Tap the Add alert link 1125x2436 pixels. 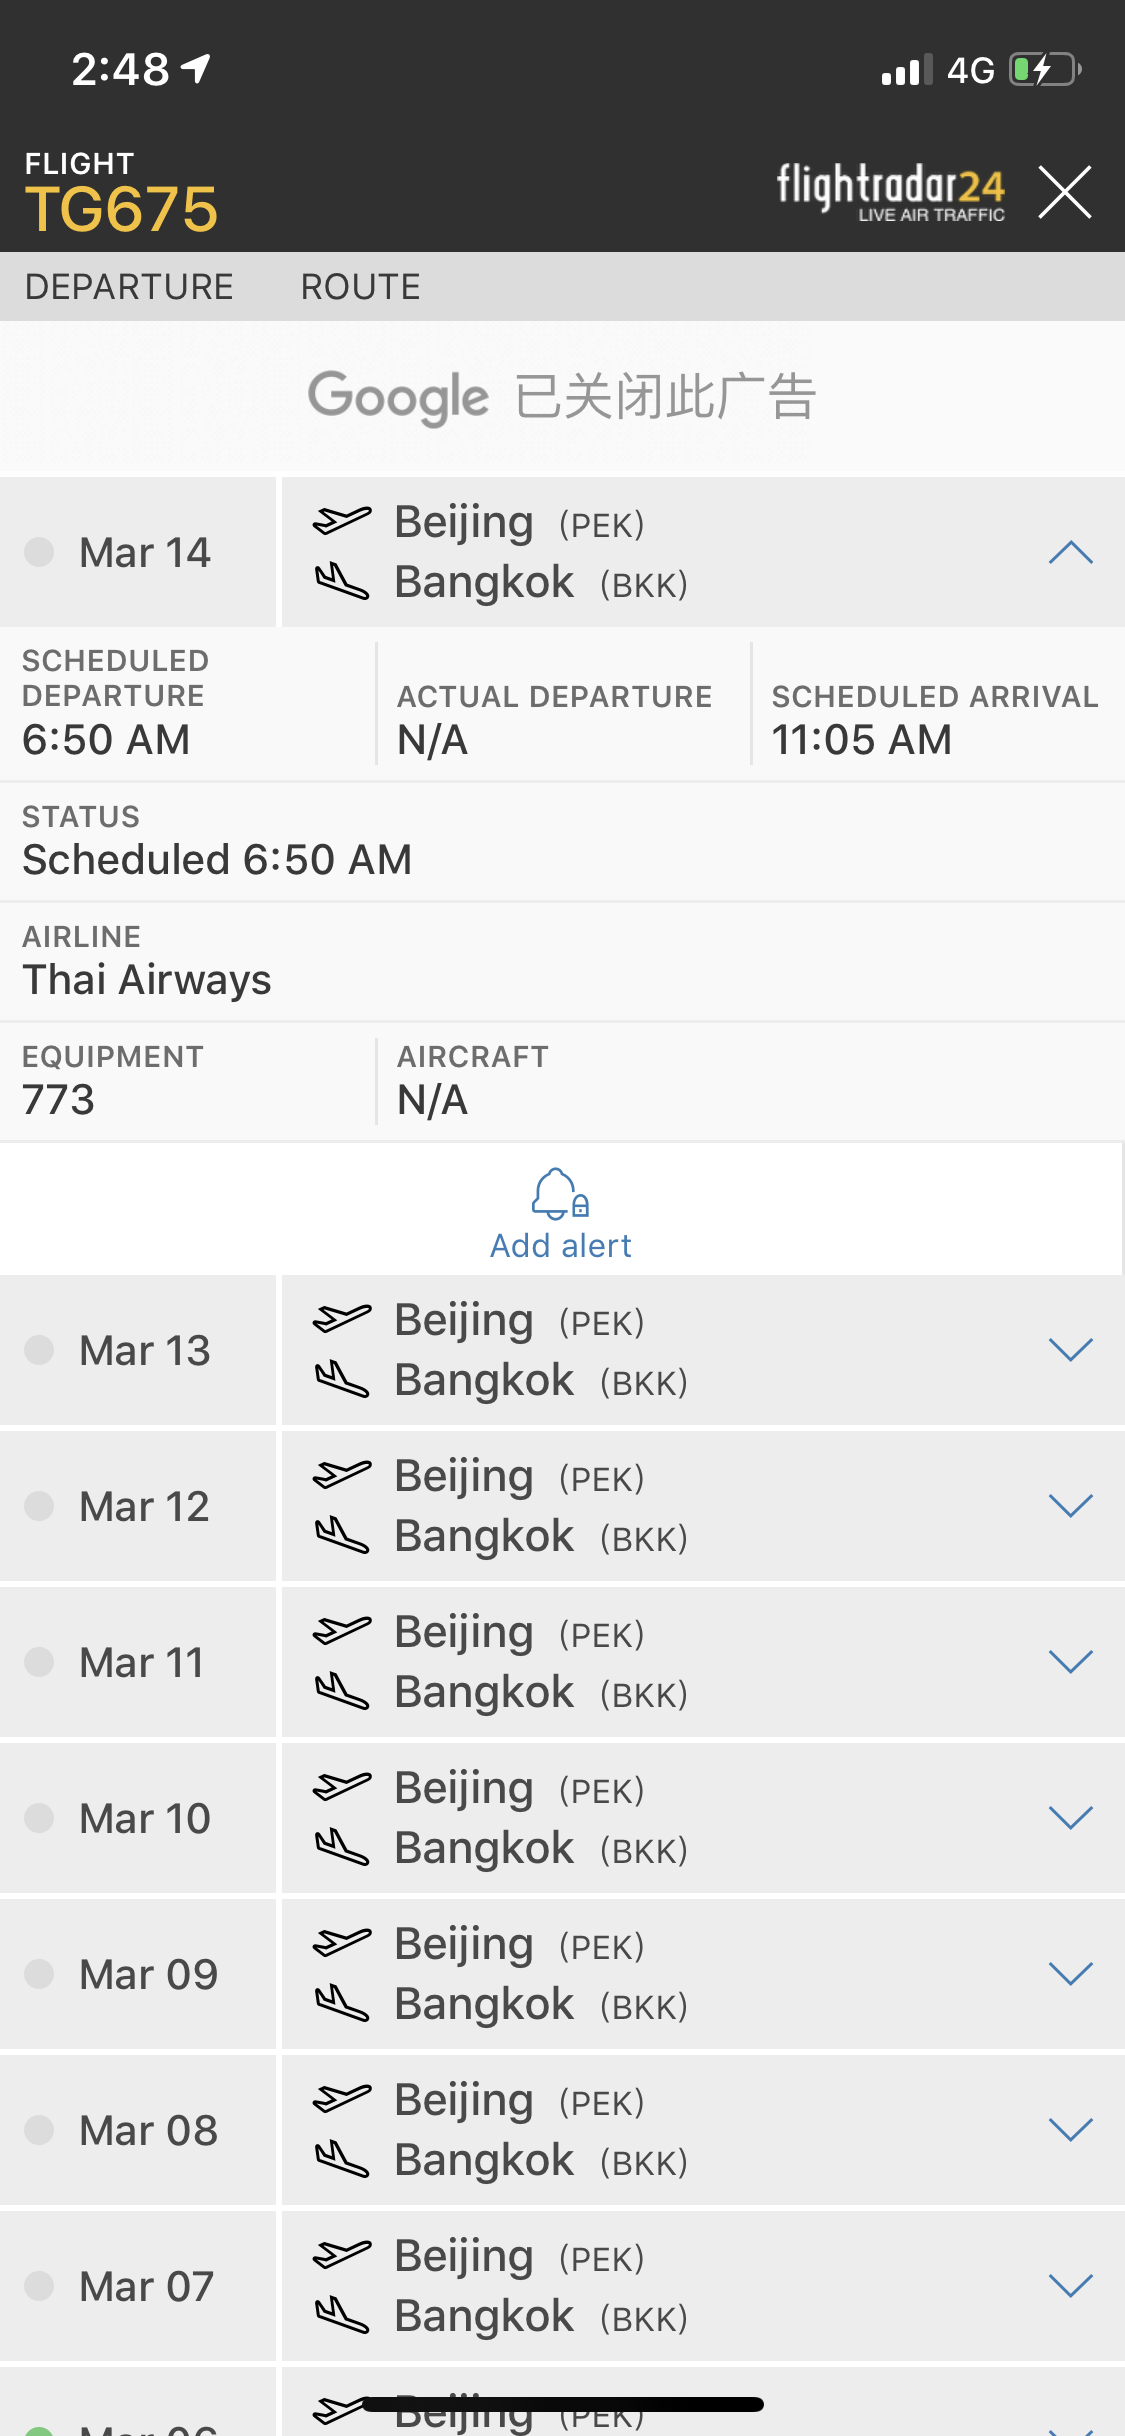pos(561,1246)
